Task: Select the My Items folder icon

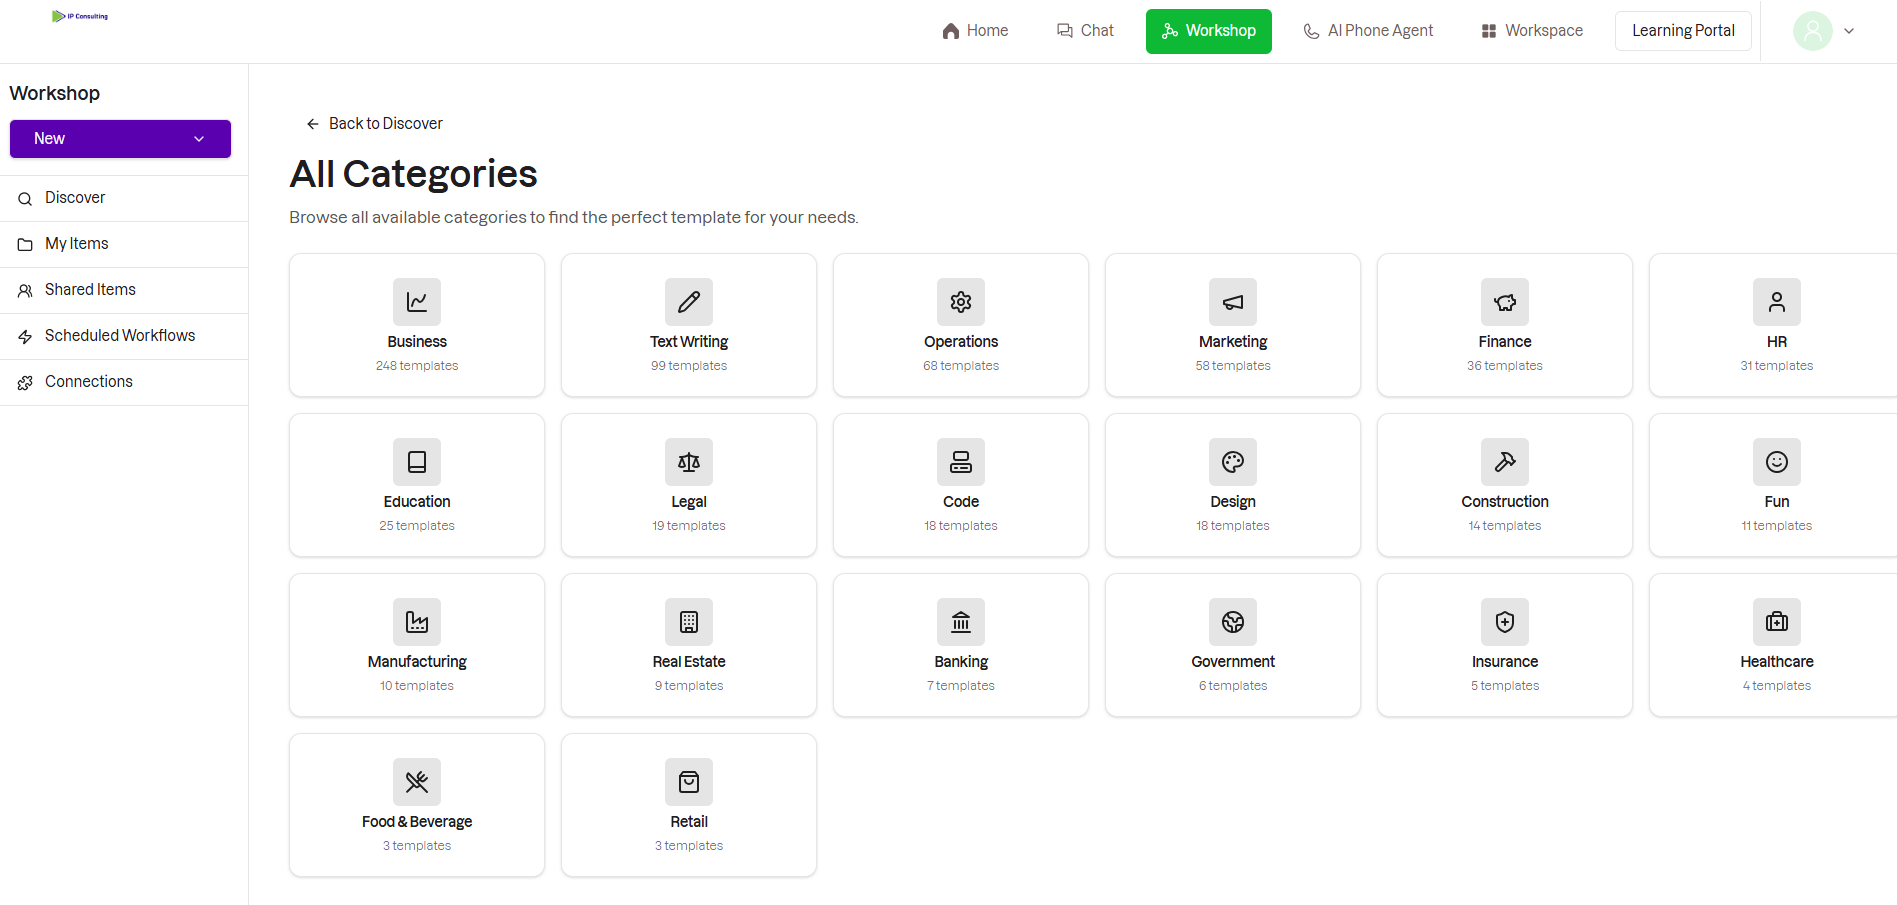Action: click(x=25, y=243)
